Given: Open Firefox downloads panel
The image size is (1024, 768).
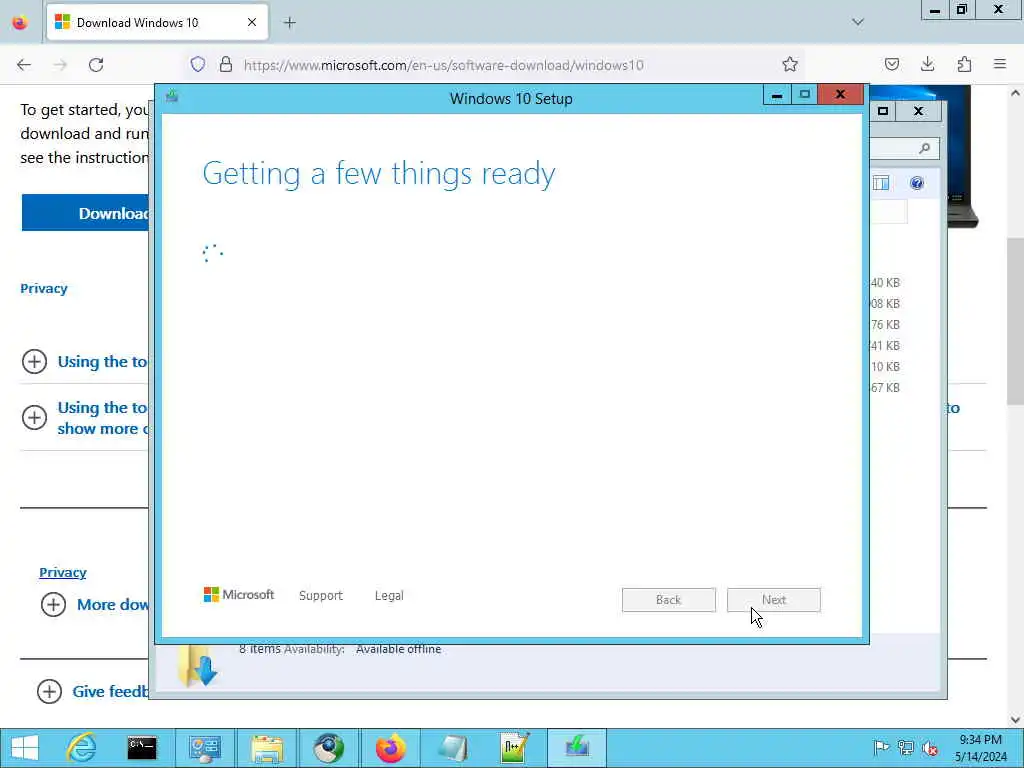Looking at the screenshot, I should 927,64.
